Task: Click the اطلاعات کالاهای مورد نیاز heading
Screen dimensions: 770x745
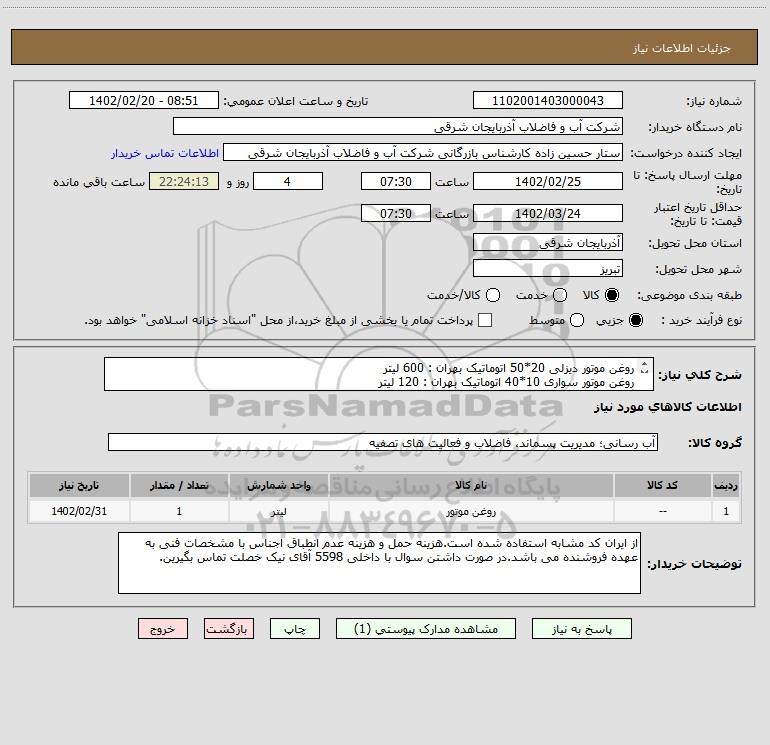Action: tap(667, 407)
